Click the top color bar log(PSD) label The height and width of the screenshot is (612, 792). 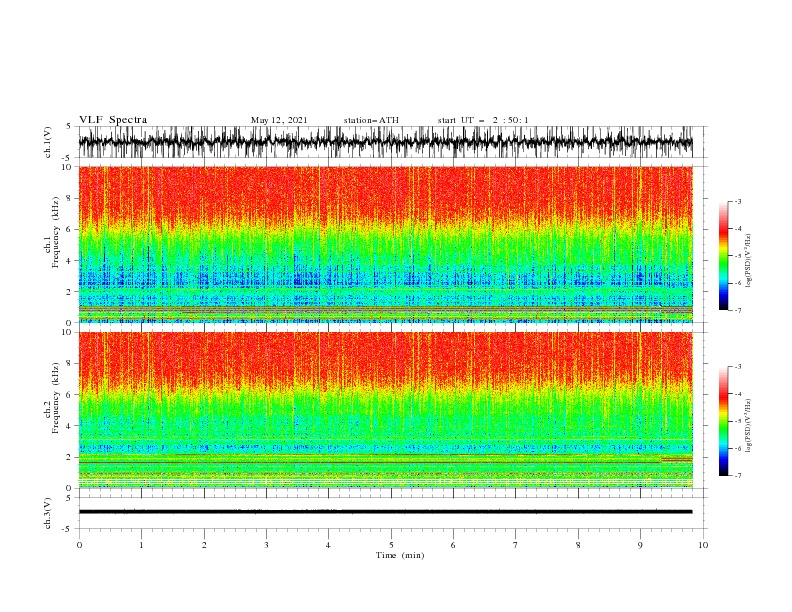(749, 261)
